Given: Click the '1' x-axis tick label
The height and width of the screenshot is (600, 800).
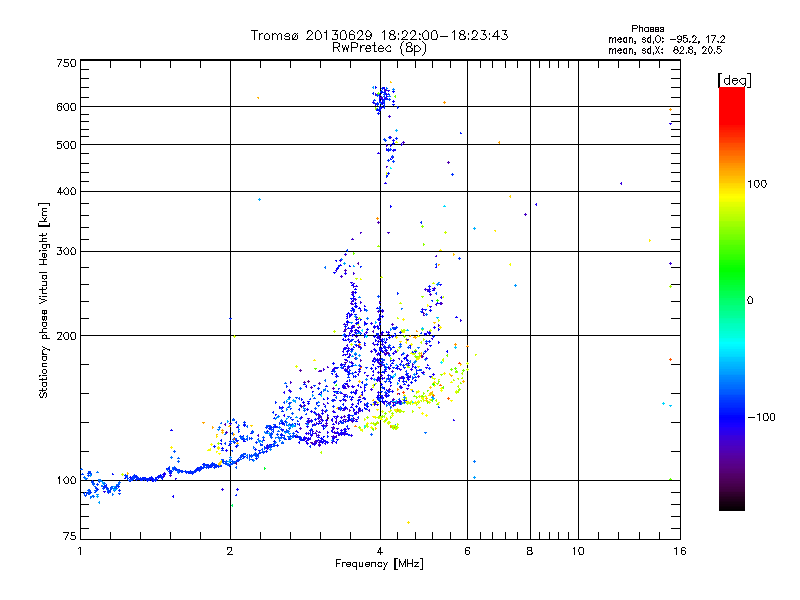Looking at the screenshot, I should pos(80,551).
